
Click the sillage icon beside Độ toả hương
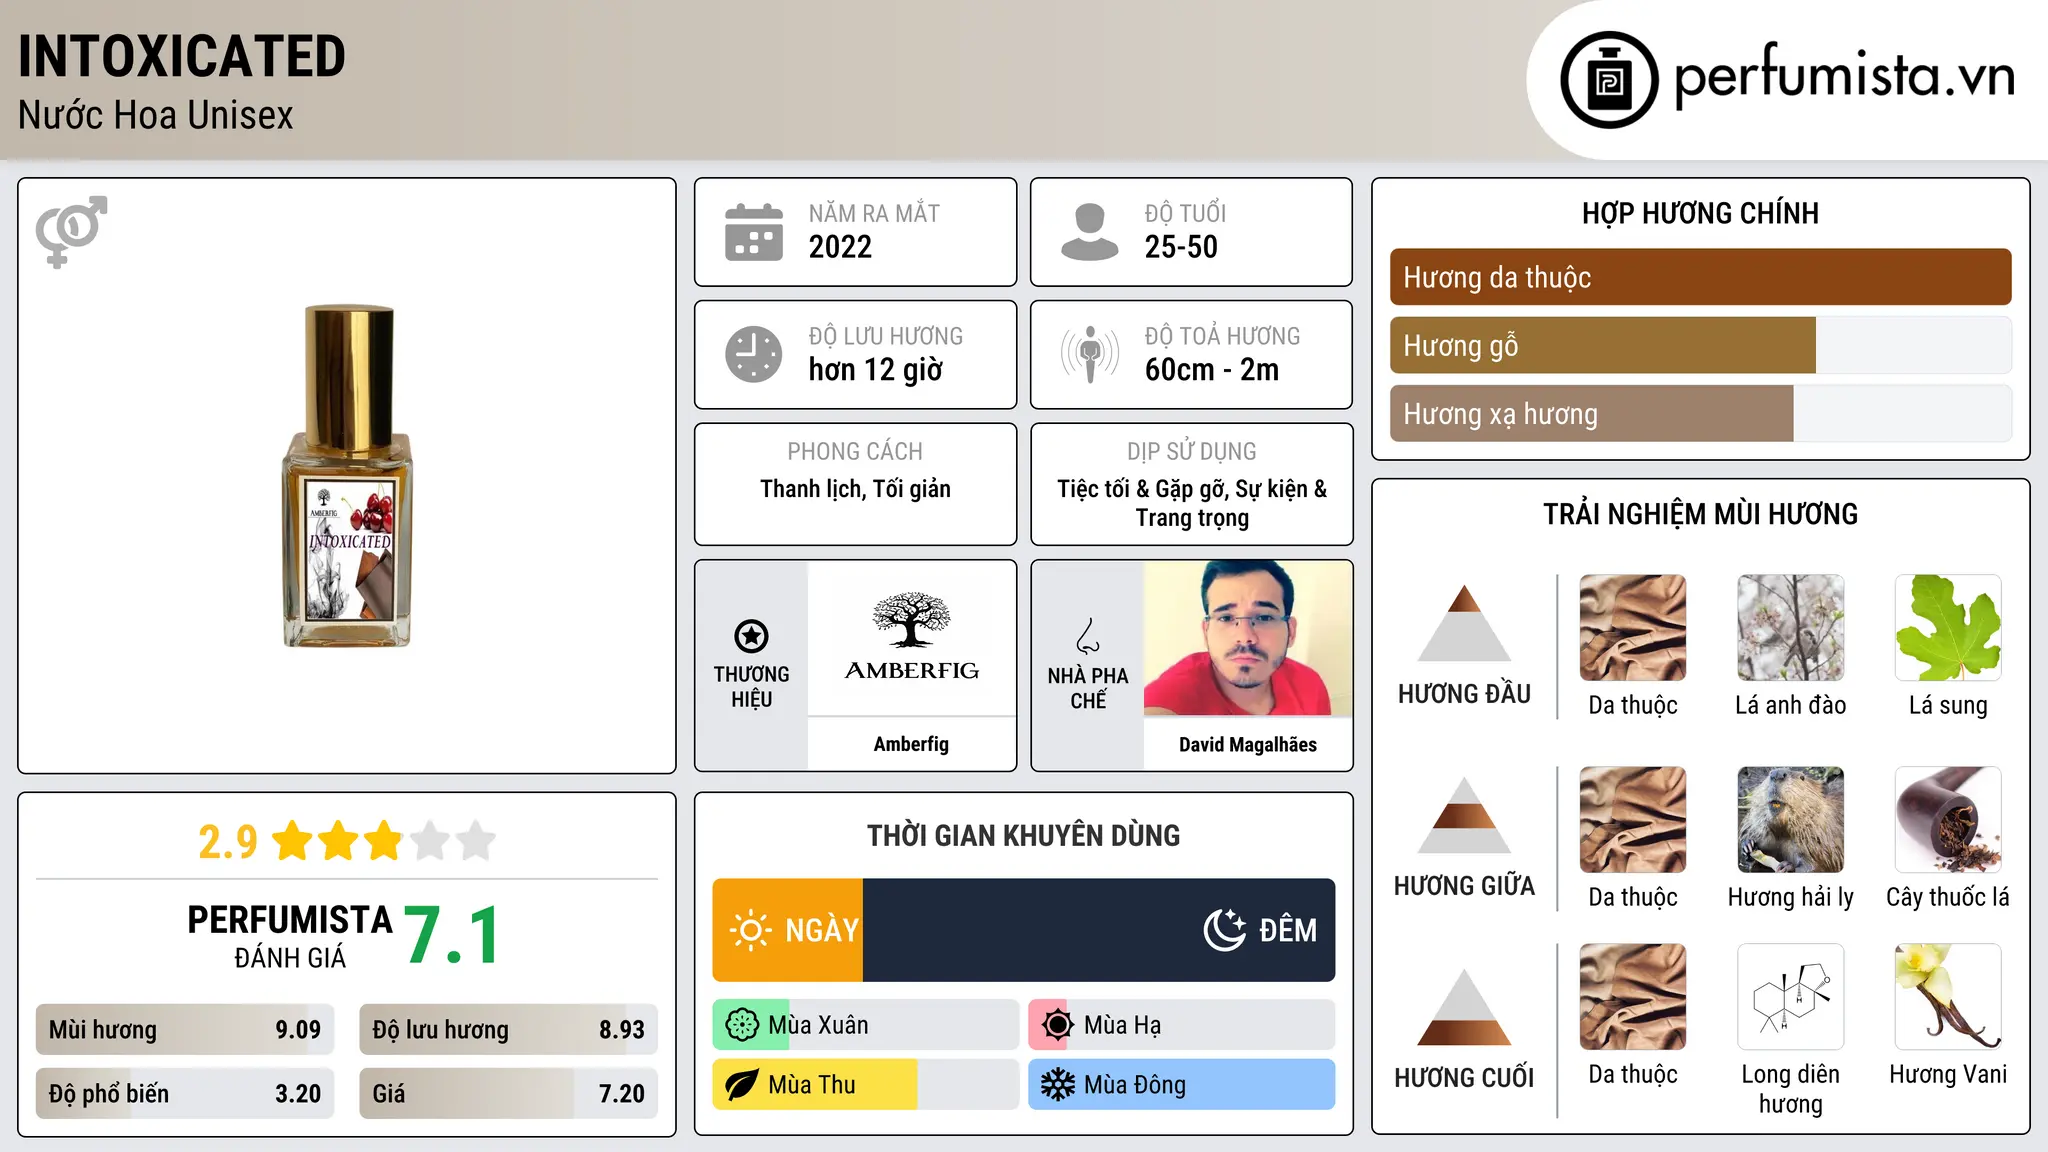pyautogui.click(x=1090, y=354)
